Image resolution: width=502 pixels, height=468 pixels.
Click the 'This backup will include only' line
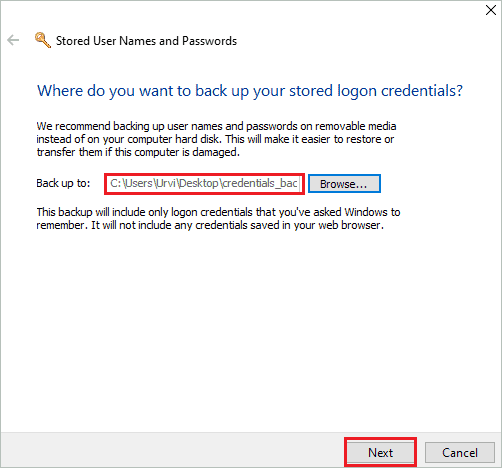(x=218, y=212)
